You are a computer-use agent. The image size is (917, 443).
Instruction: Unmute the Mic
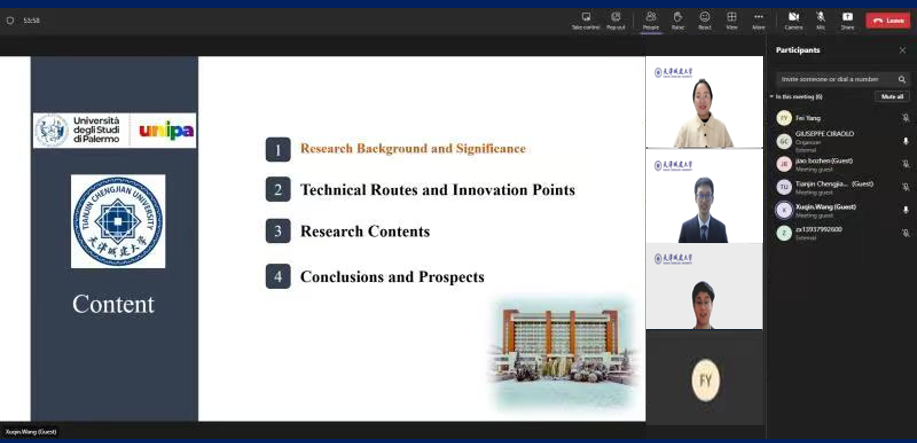click(820, 18)
